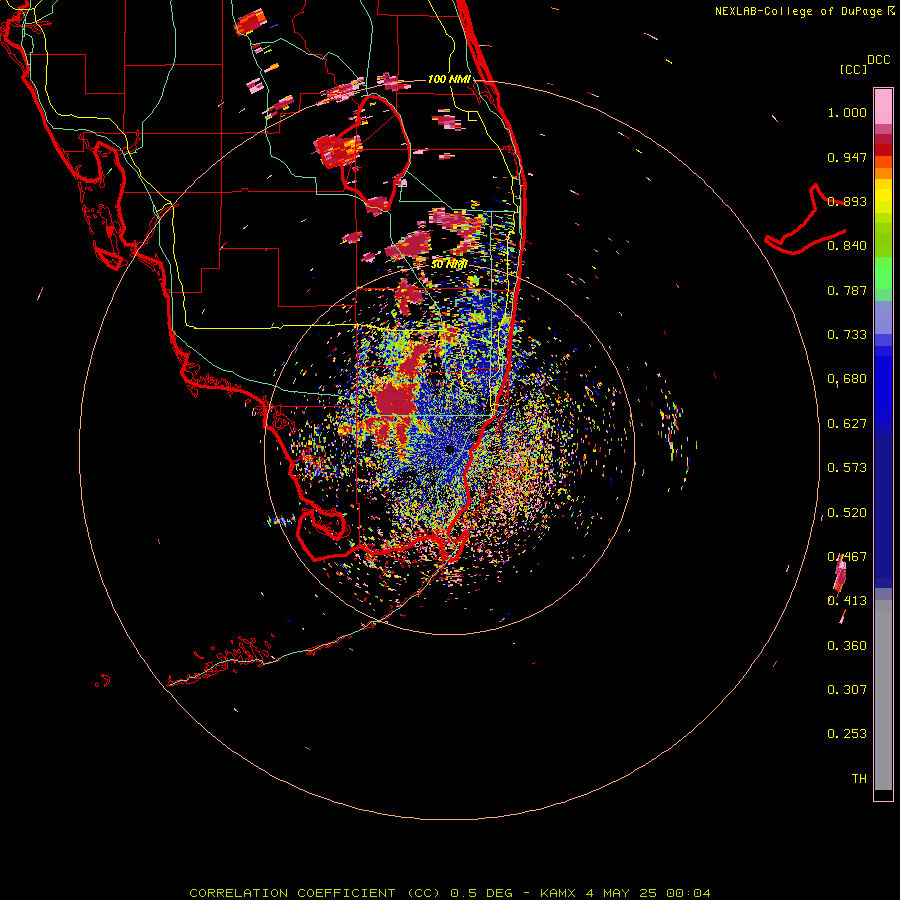Screen dimensions: 900x900
Task: Click the 0.840 scale value
Action: (x=847, y=246)
